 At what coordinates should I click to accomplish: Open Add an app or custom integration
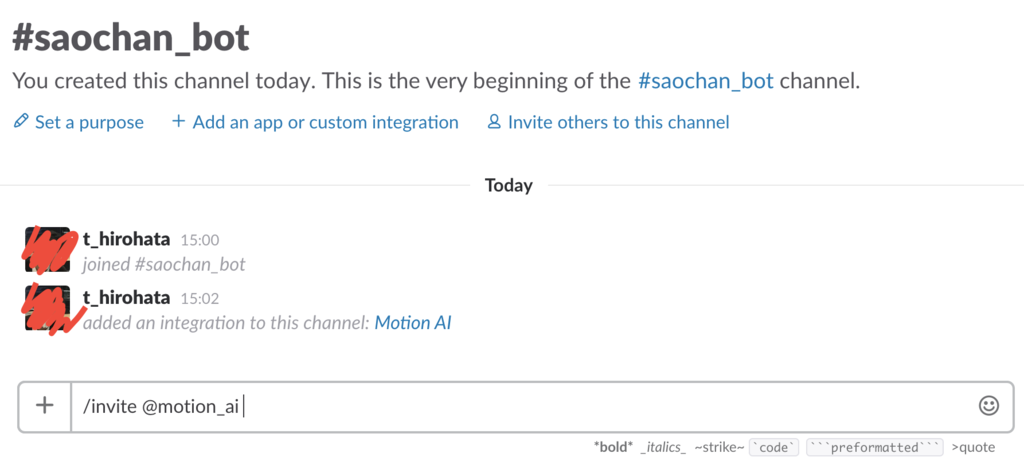click(325, 122)
